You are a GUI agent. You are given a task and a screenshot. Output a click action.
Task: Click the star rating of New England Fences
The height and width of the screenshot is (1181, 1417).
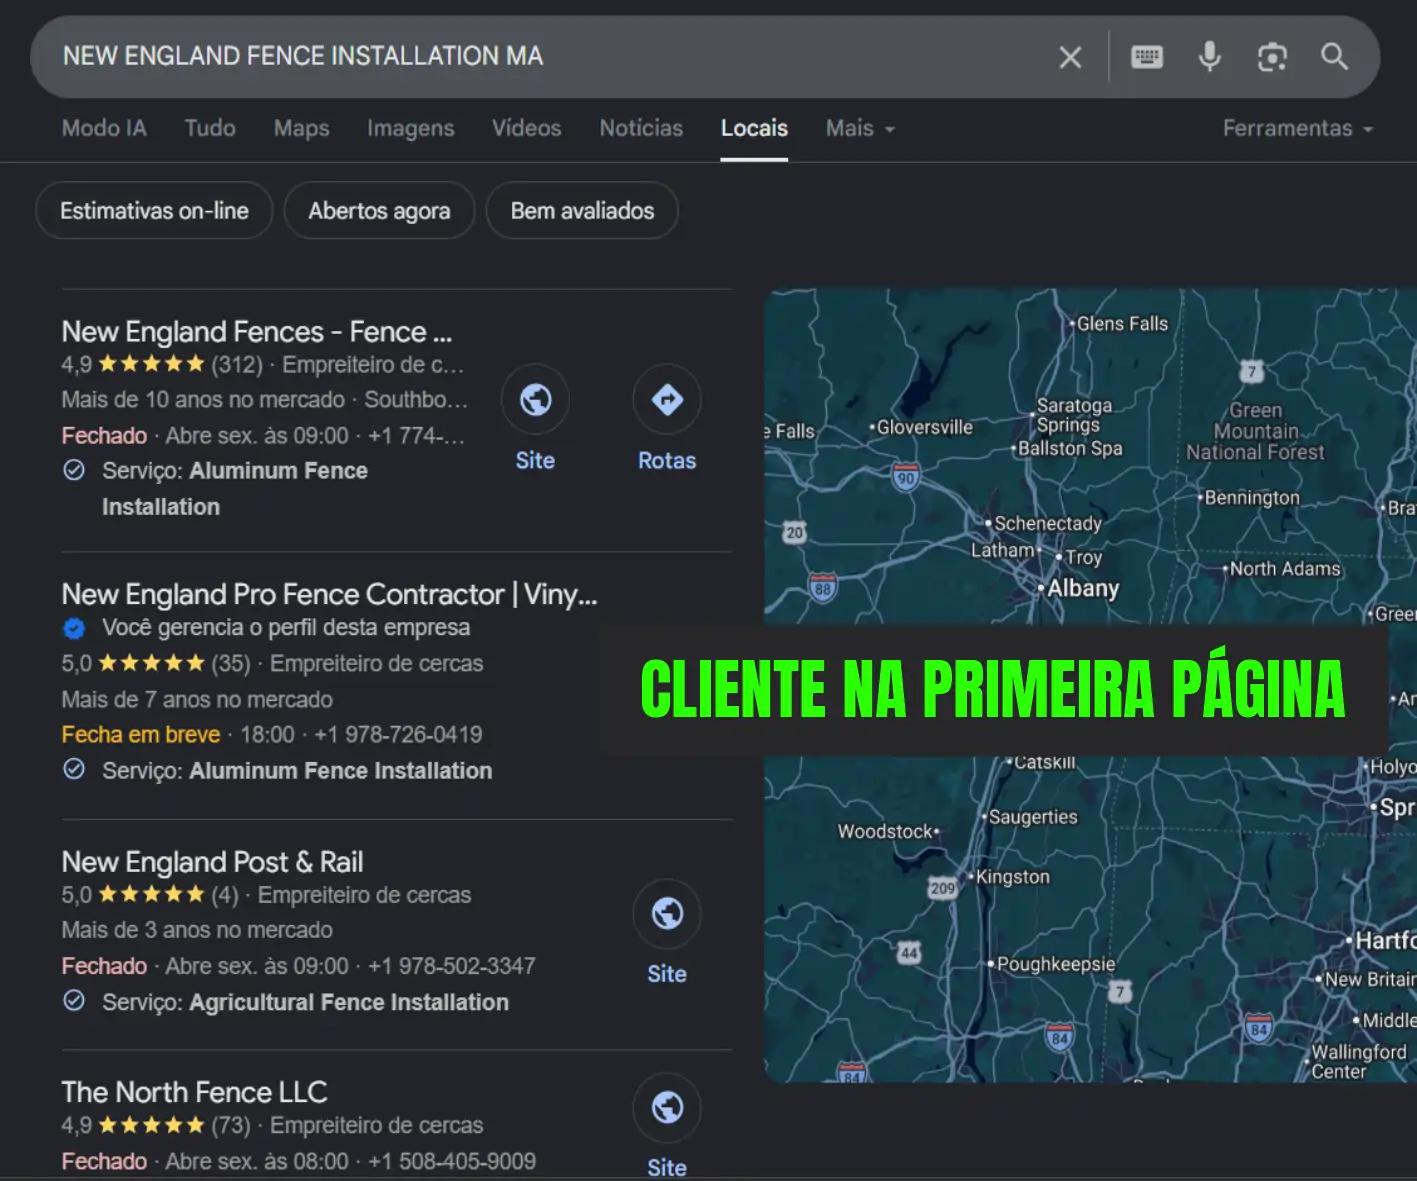click(151, 364)
